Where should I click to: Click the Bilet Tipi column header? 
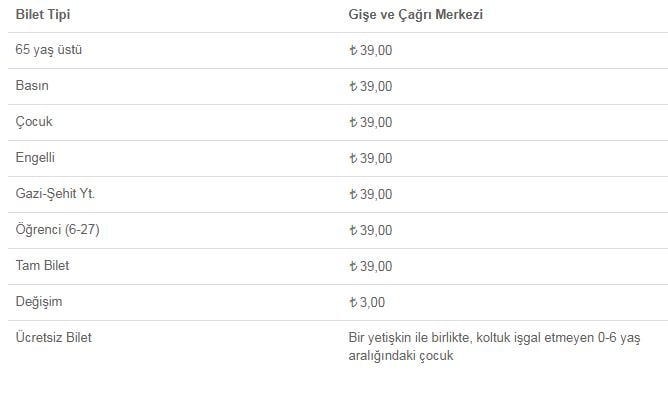pos(43,14)
